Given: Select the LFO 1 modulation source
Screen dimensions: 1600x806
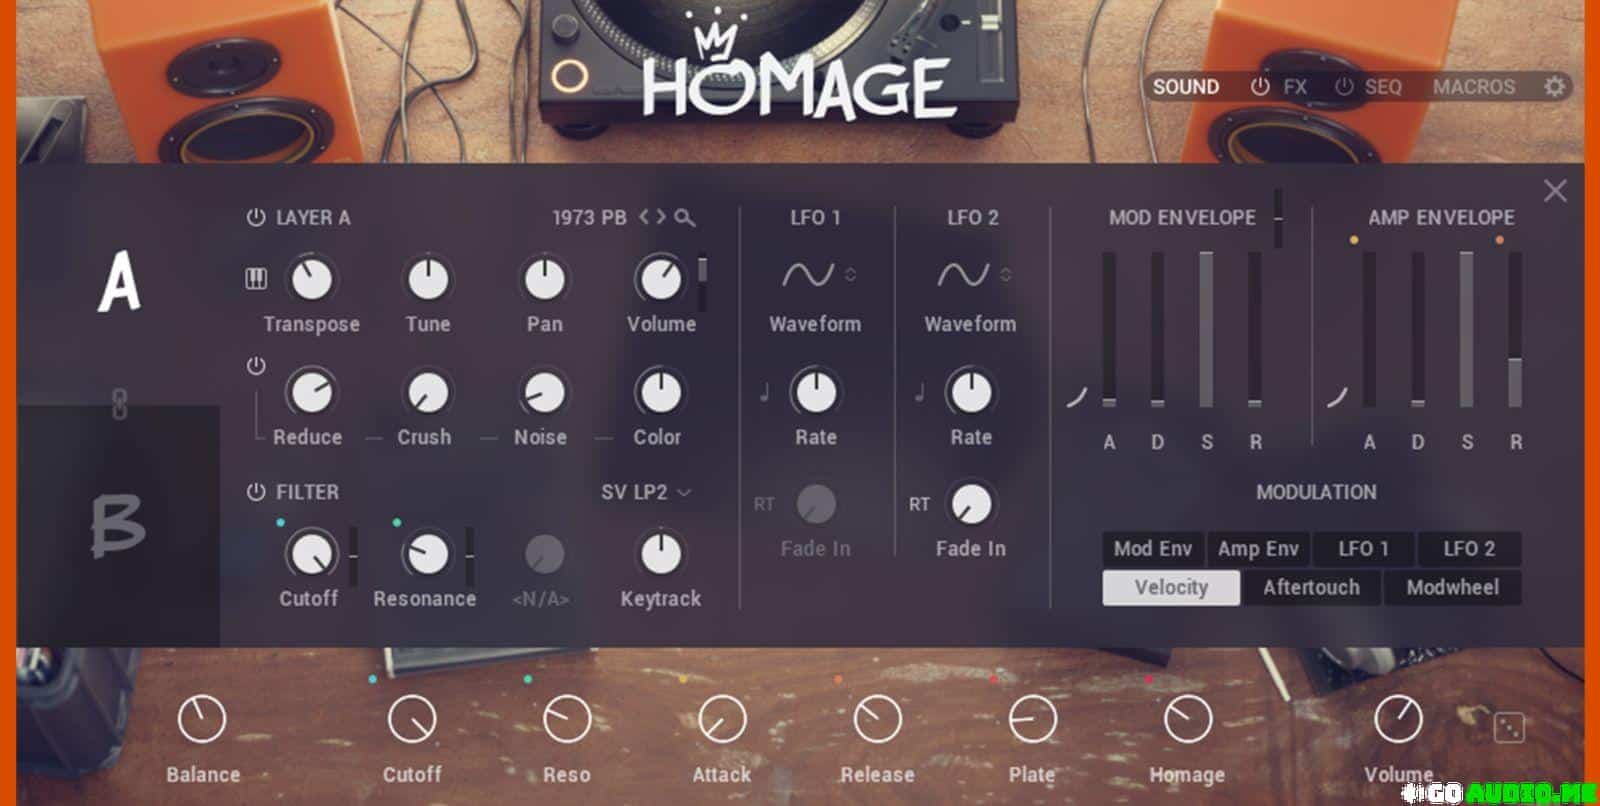Looking at the screenshot, I should click(x=1363, y=548).
